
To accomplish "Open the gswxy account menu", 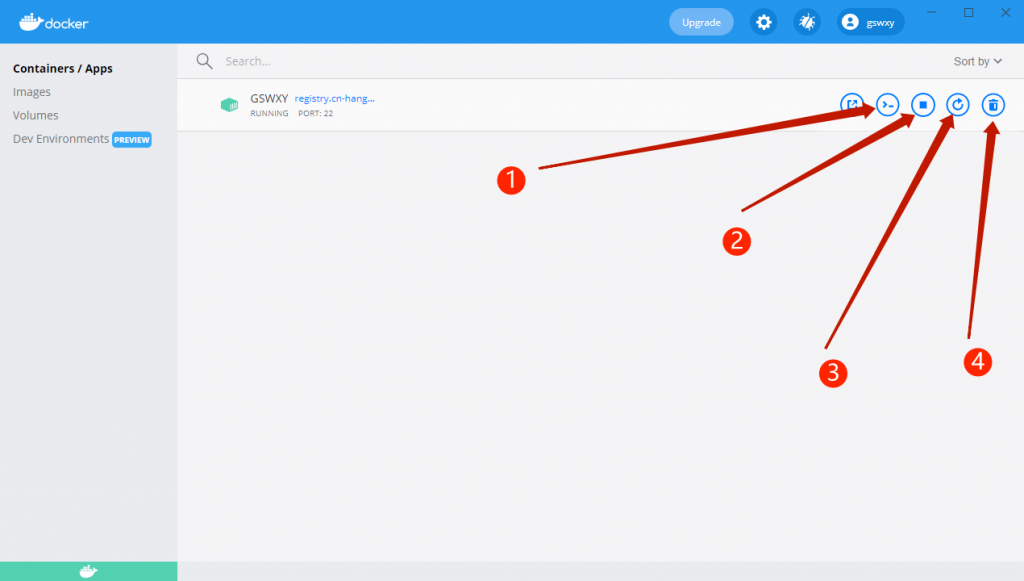I will pyautogui.click(x=871, y=22).
